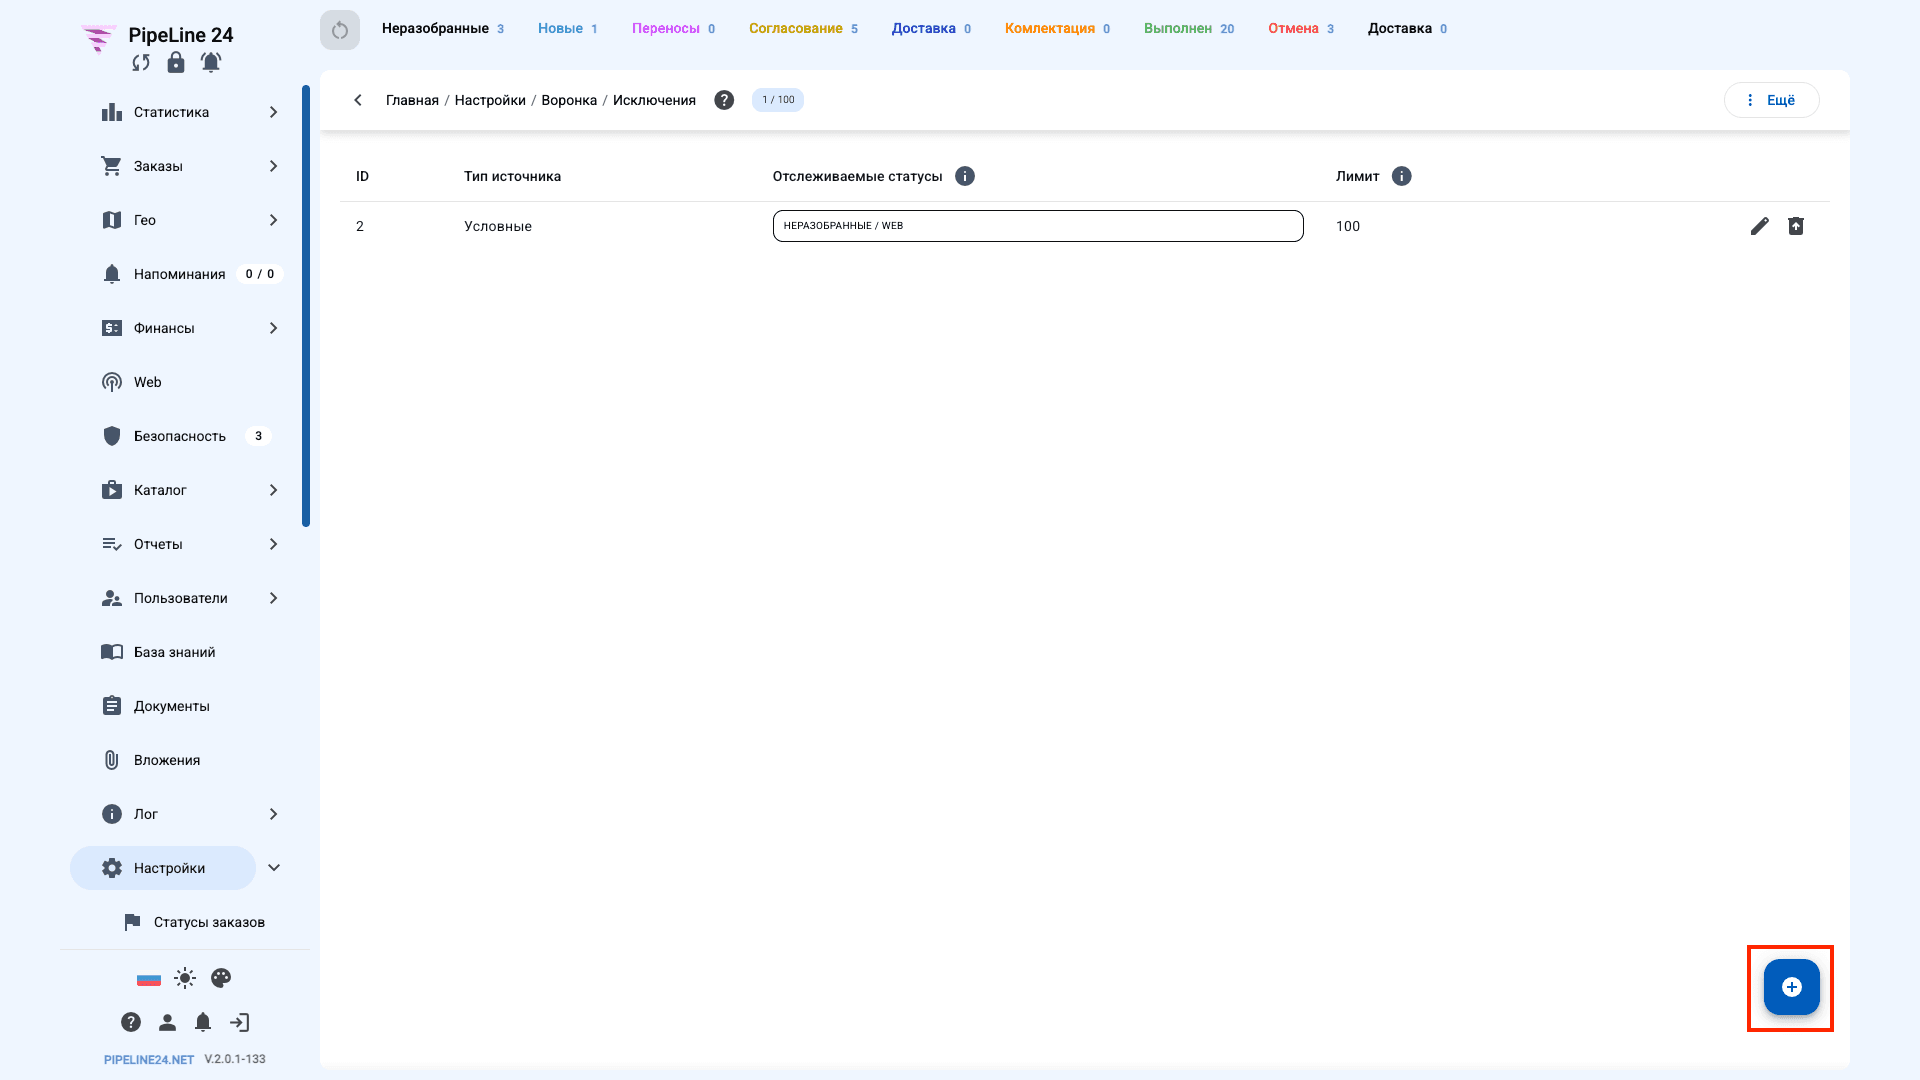Open the user profile icon
This screenshot has width=1920, height=1080.
coord(167,1022)
